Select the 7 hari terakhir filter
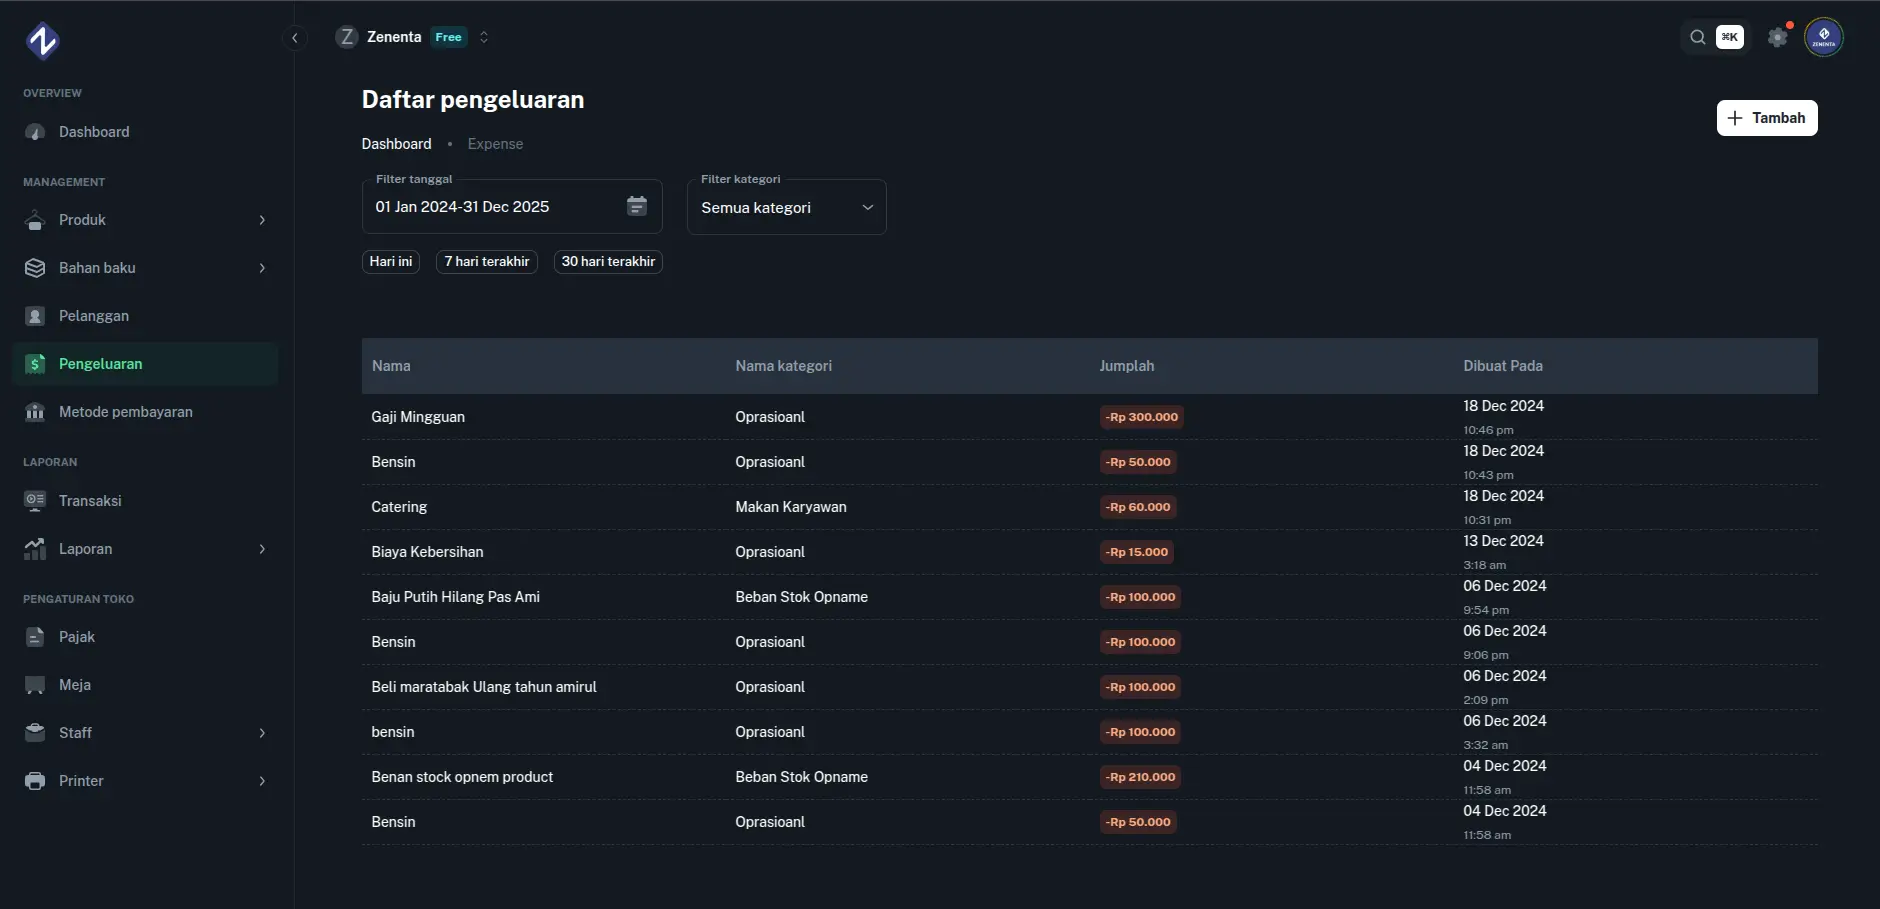Viewport: 1880px width, 909px height. [x=487, y=261]
